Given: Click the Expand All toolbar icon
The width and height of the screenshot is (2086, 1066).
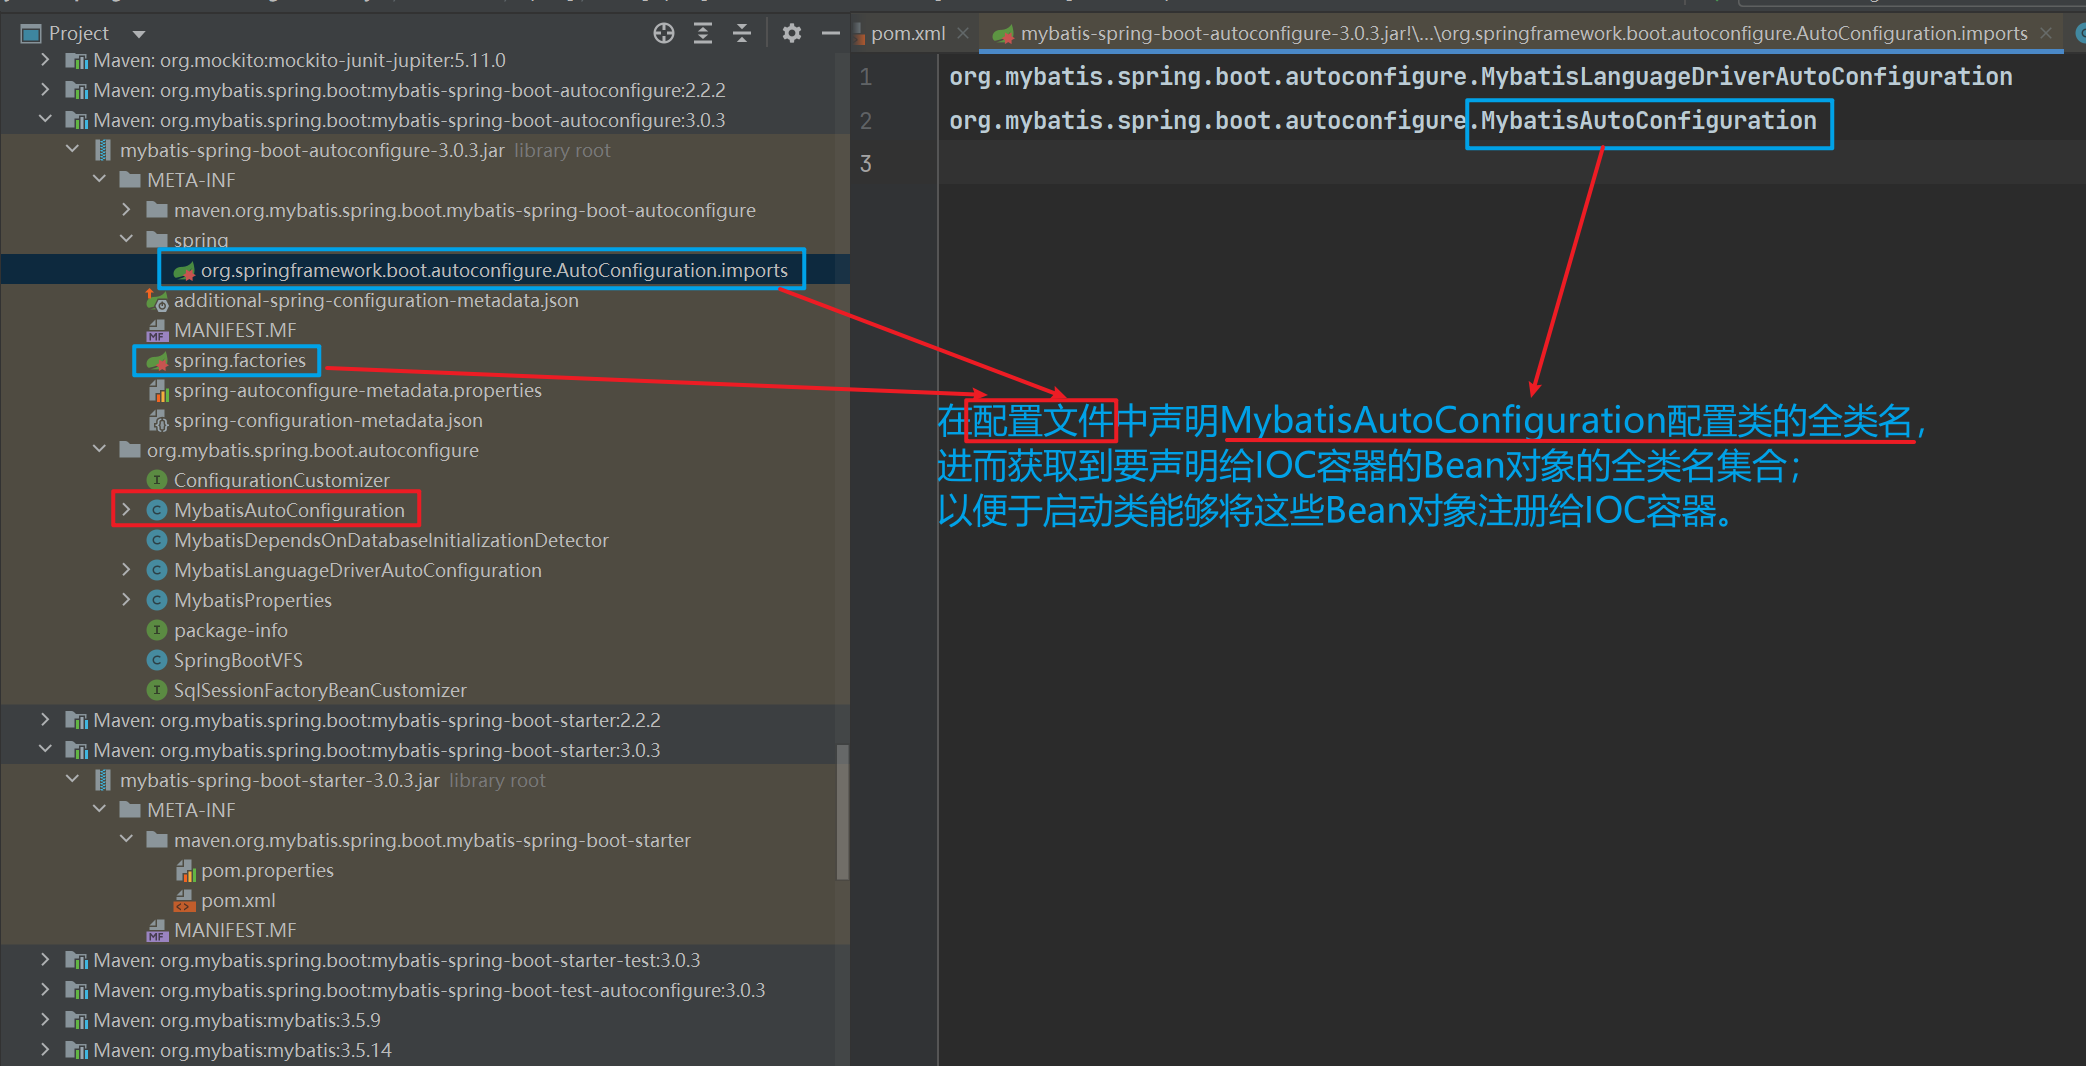Looking at the screenshot, I should (703, 34).
